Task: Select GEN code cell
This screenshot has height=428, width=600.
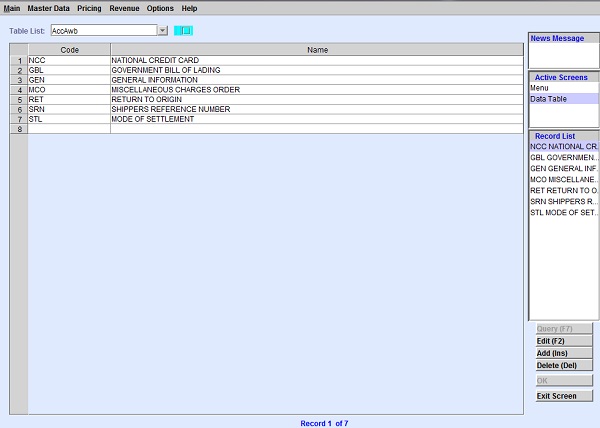Action: pyautogui.click(x=69, y=80)
